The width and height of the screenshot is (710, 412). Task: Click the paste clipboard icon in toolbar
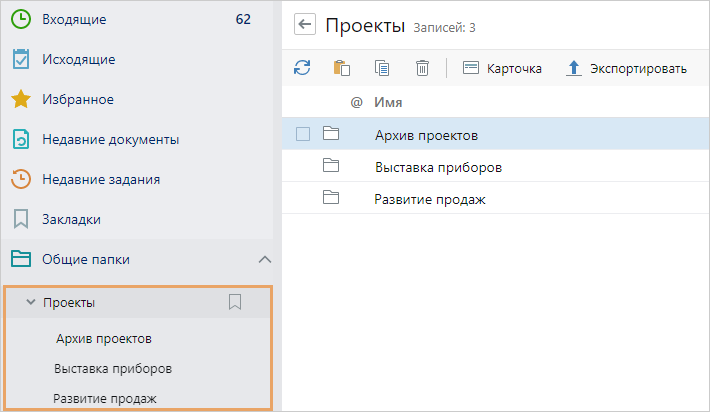pyautogui.click(x=341, y=68)
